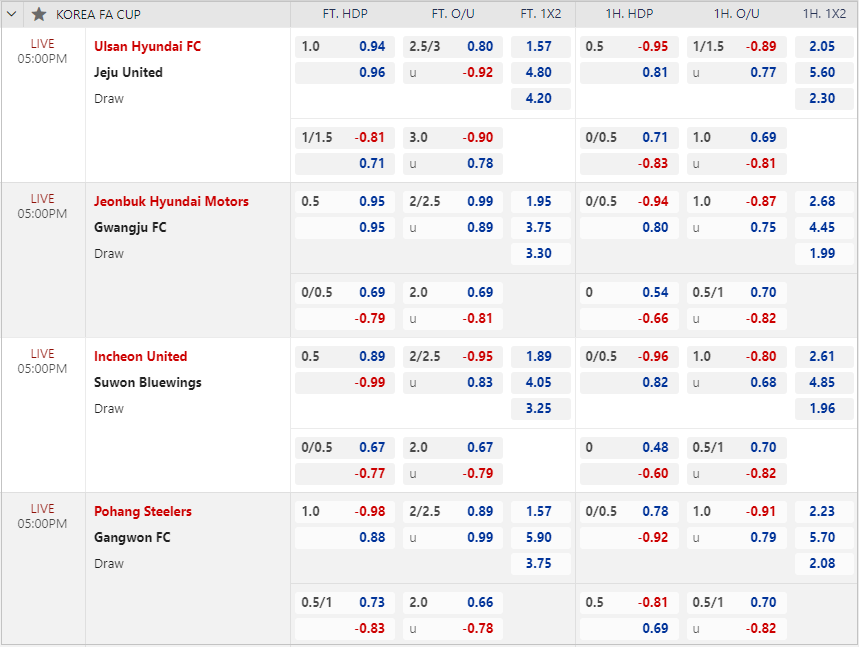This screenshot has height=647, width=859.
Task: Collapse the Korea FA Cup league section
Action: click(x=12, y=14)
